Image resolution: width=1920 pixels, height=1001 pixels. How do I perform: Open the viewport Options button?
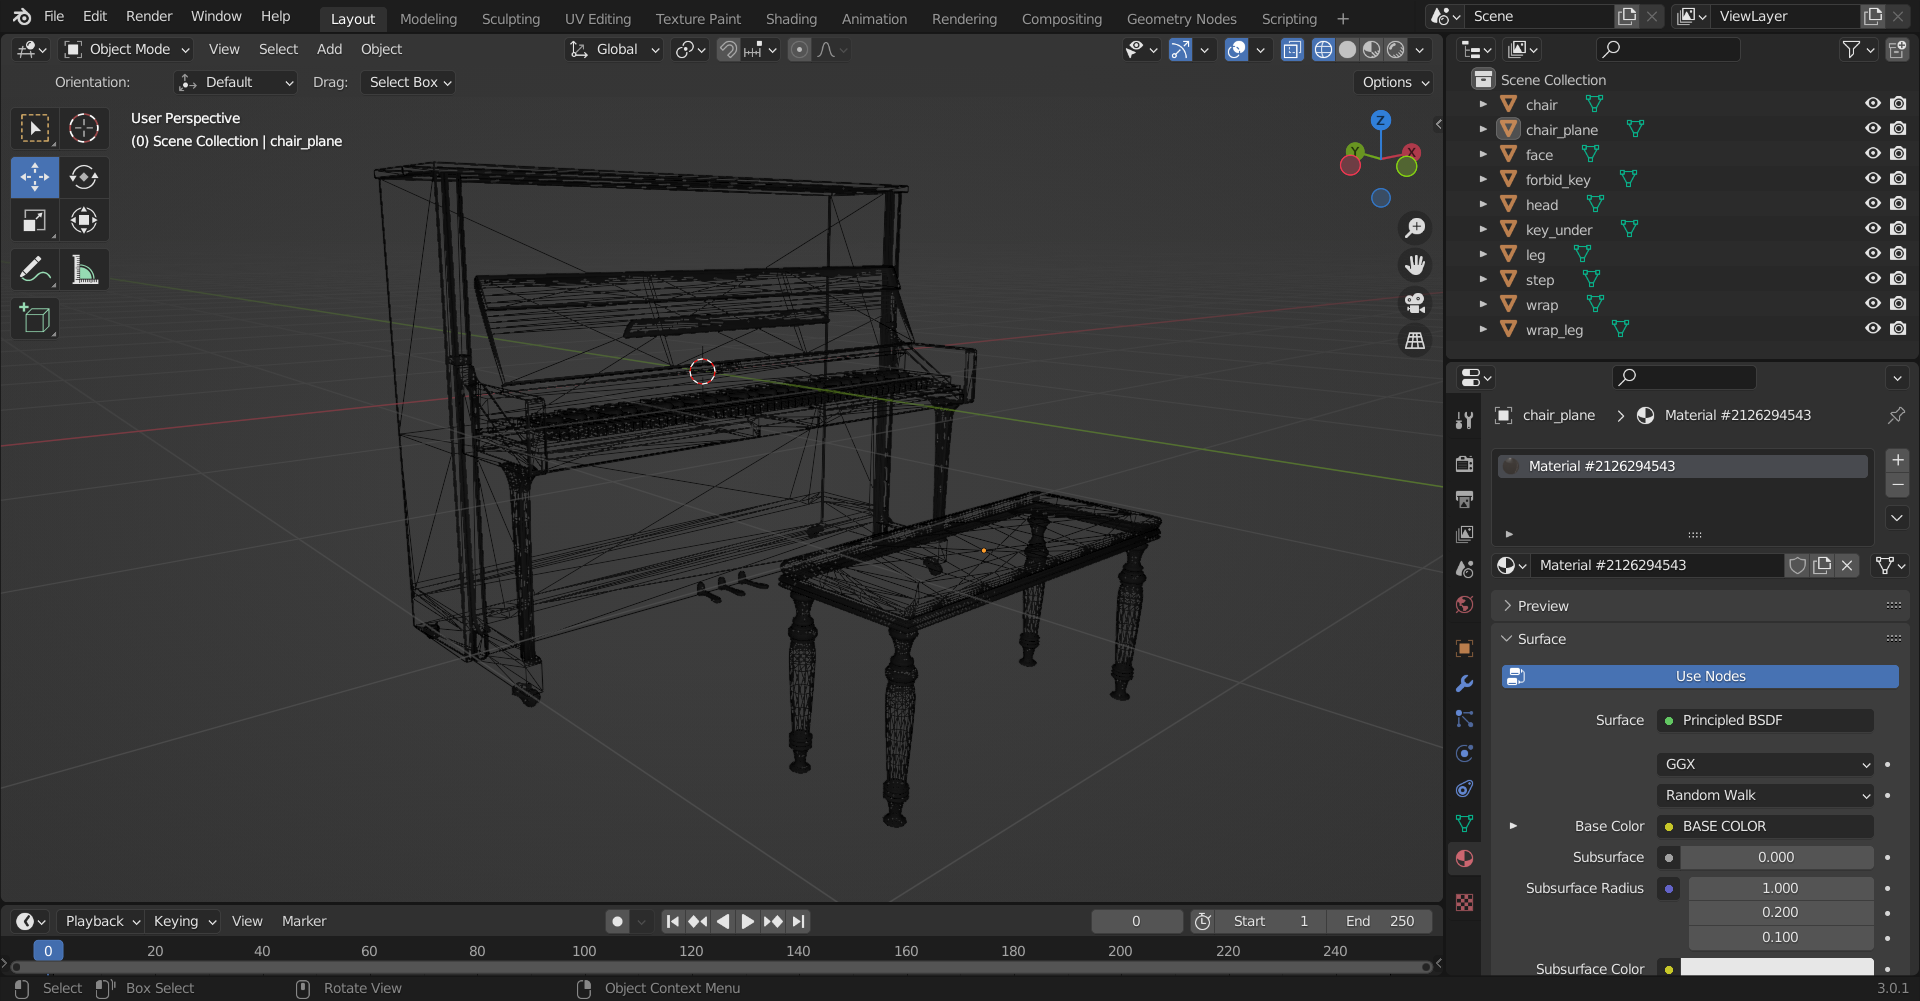pyautogui.click(x=1393, y=82)
